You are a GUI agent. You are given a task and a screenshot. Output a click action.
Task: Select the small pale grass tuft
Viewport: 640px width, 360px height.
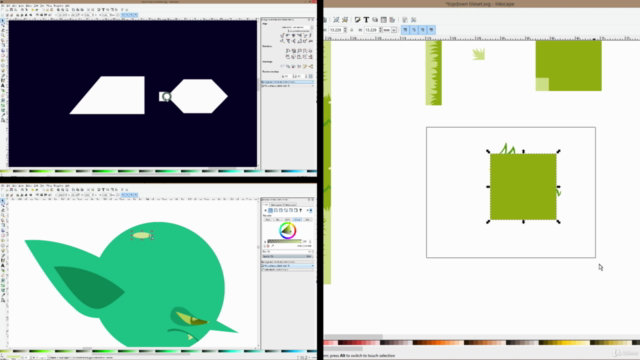click(479, 54)
